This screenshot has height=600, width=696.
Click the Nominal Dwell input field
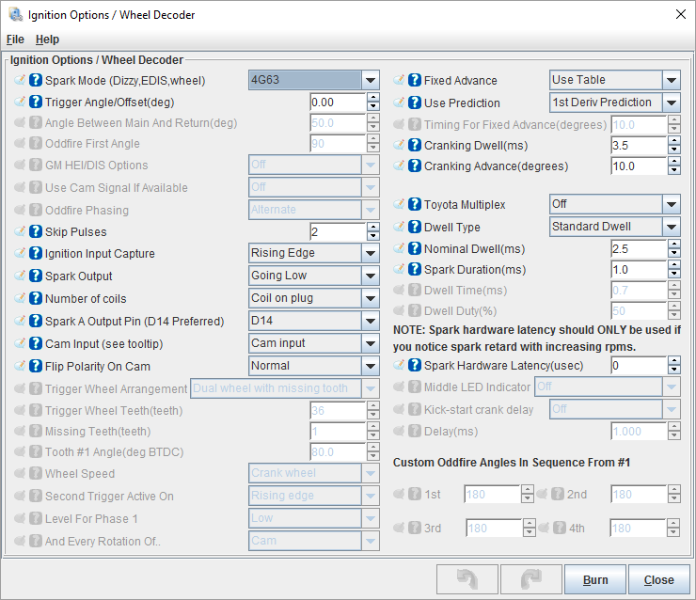click(637, 249)
